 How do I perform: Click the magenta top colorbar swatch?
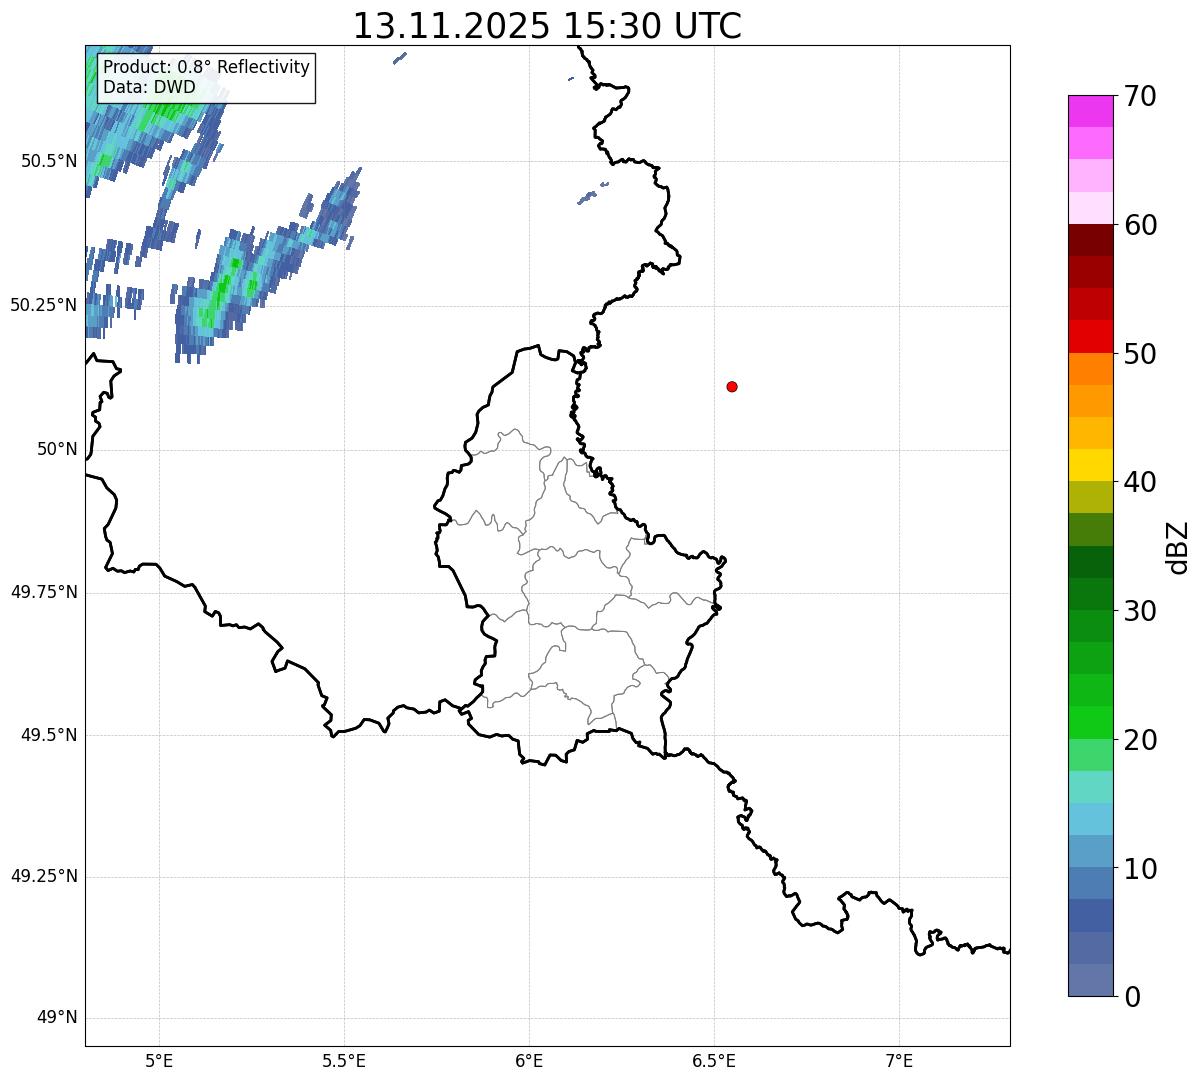click(x=1090, y=111)
